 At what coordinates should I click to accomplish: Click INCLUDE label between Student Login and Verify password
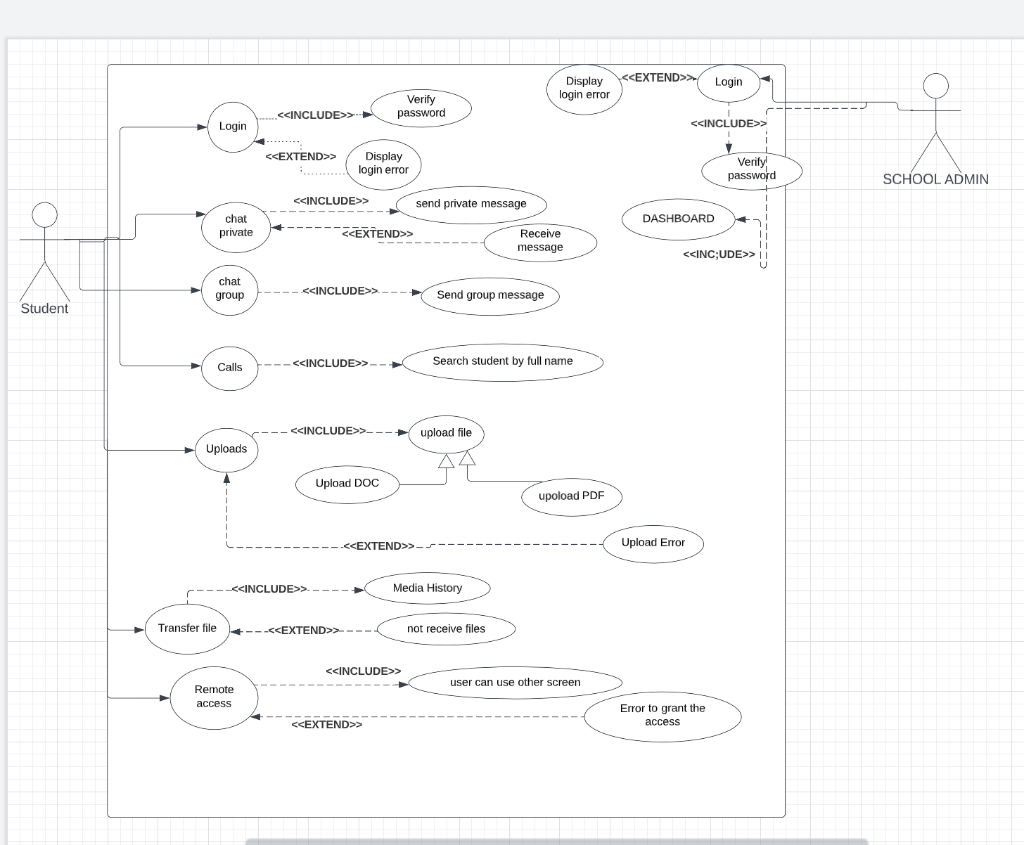click(315, 116)
